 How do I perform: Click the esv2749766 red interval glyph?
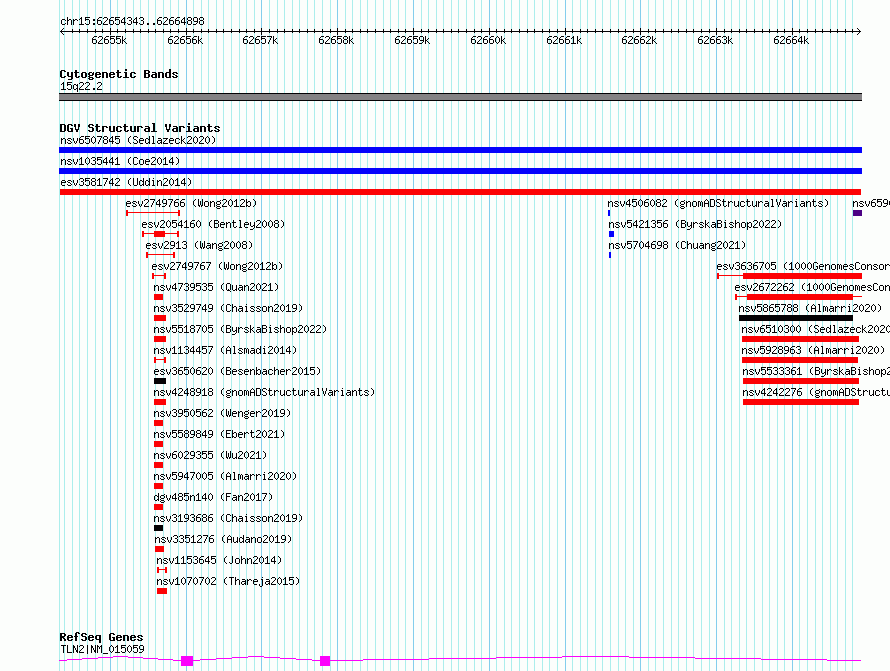tap(153, 213)
